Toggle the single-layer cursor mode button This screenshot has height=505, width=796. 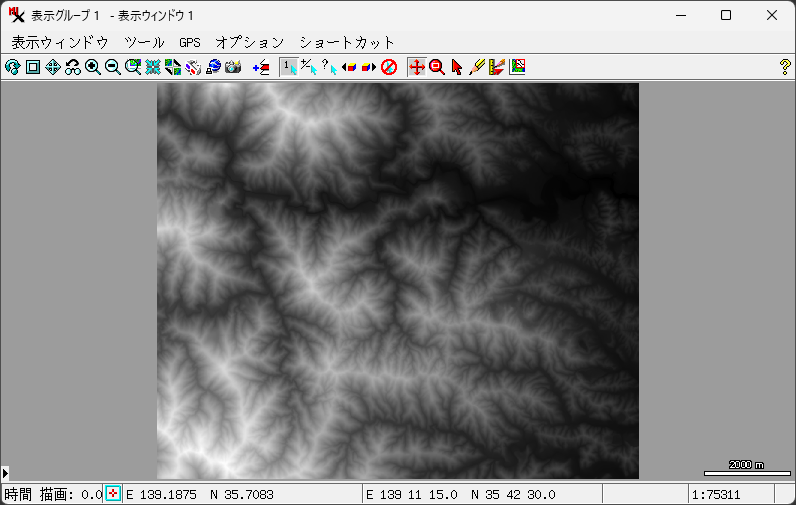pos(288,67)
